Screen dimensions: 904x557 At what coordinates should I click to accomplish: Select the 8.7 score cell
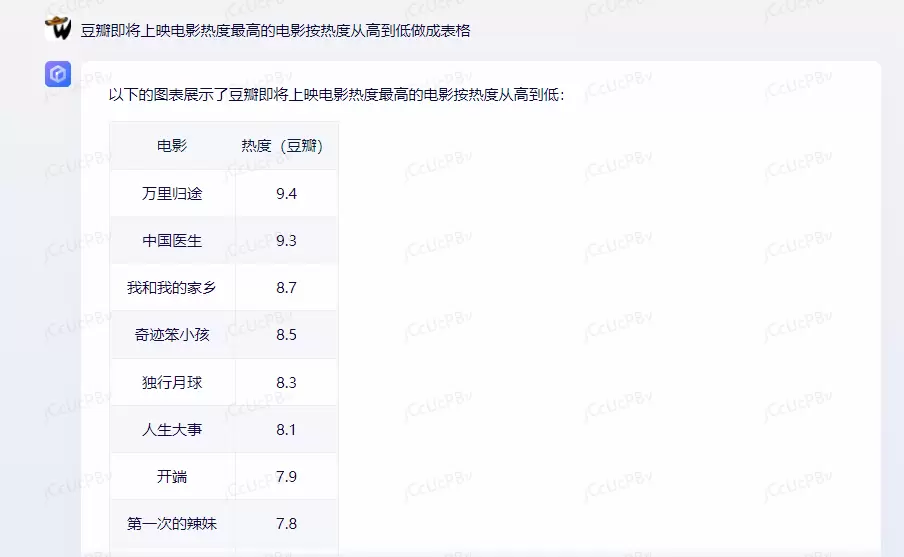point(287,288)
